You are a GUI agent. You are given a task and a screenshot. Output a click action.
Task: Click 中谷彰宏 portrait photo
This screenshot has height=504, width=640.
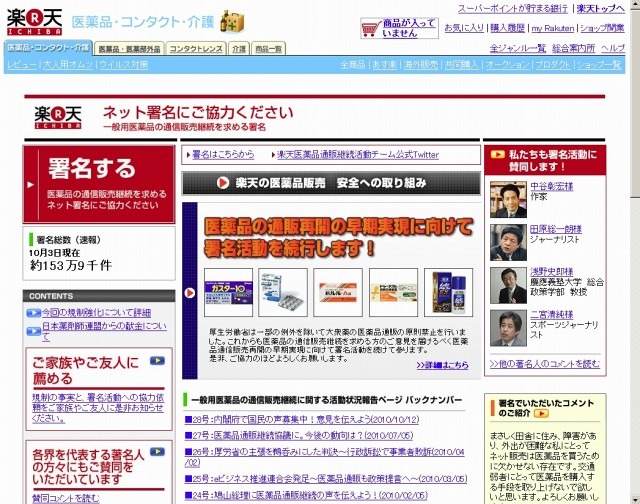coord(508,200)
